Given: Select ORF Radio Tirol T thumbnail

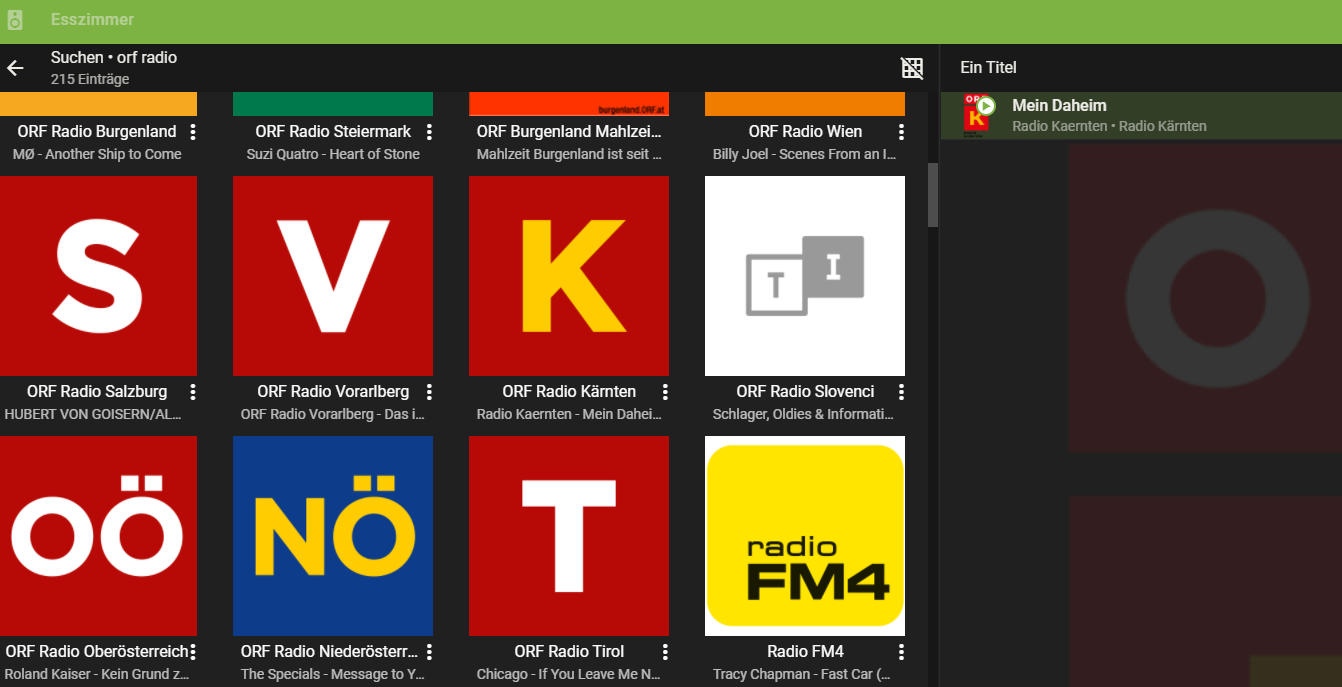Looking at the screenshot, I should 569,536.
